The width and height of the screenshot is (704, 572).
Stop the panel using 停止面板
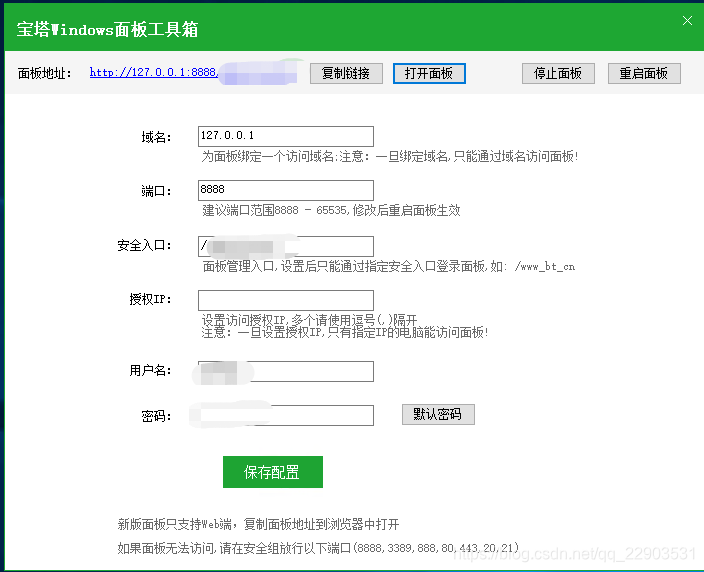point(558,73)
